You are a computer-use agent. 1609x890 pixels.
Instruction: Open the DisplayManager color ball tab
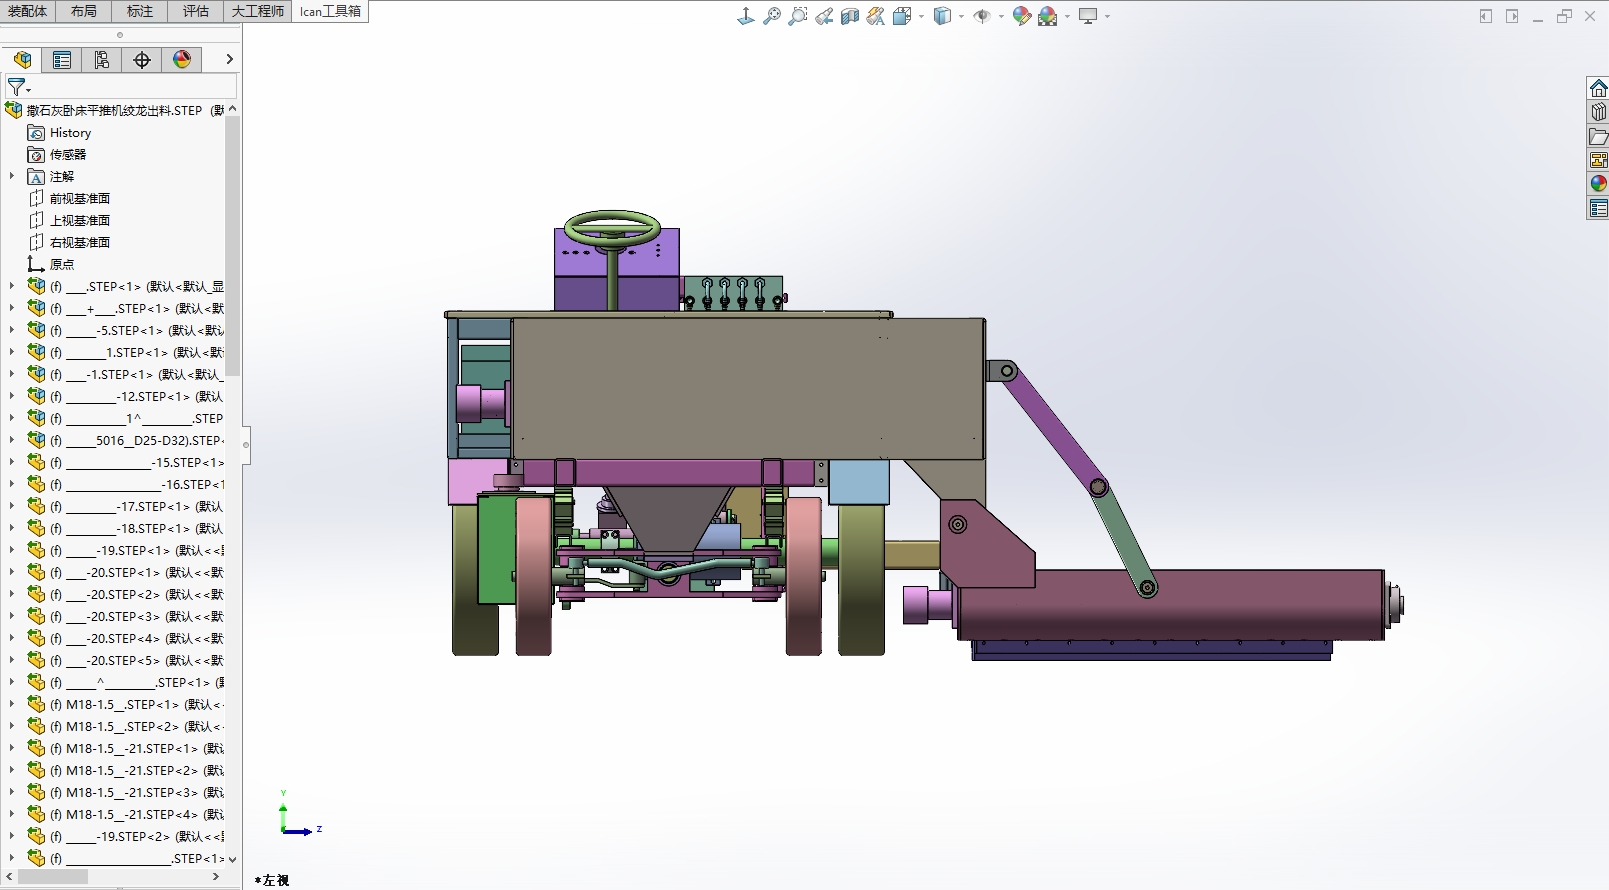coord(182,60)
